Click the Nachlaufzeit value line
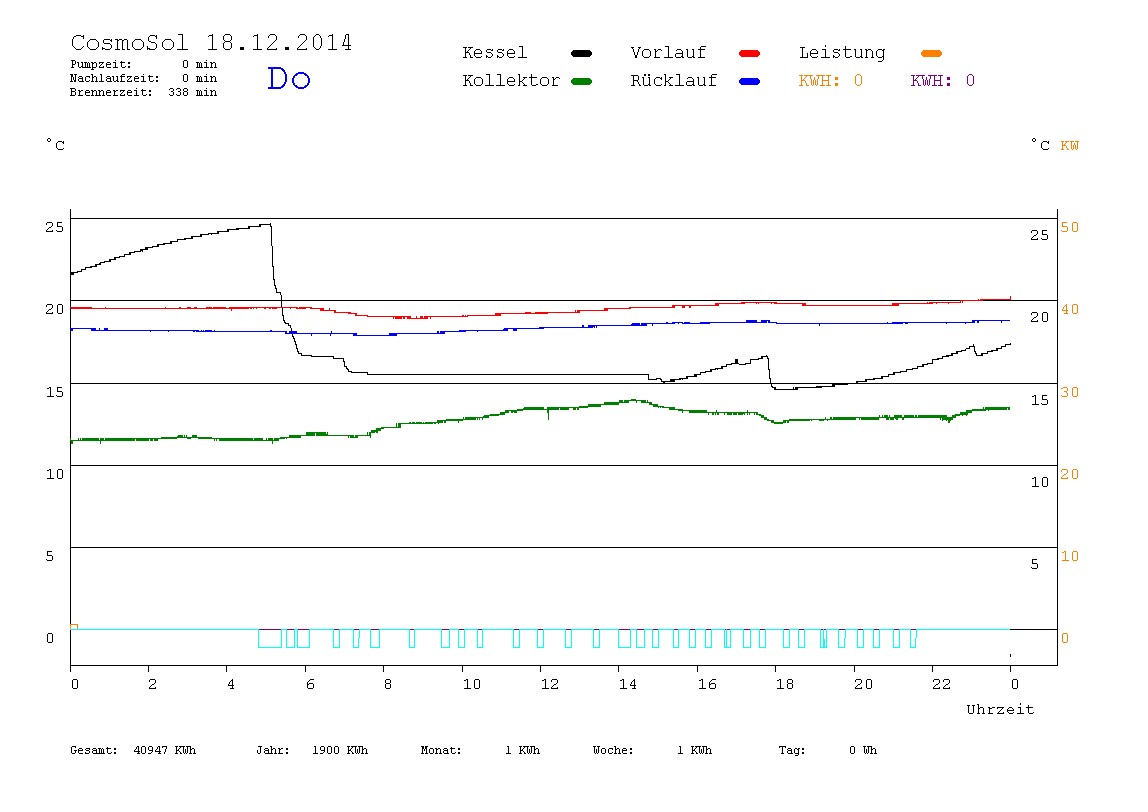This screenshot has width=1148, height=812. 144,78
